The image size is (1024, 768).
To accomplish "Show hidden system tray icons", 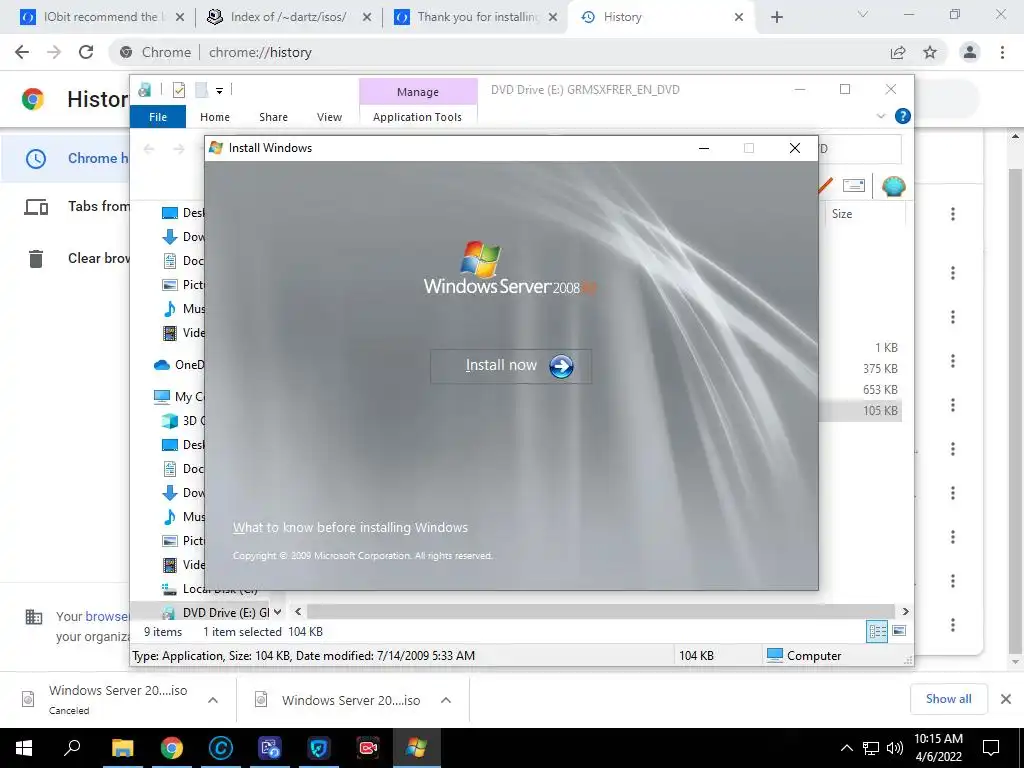I will [846, 748].
